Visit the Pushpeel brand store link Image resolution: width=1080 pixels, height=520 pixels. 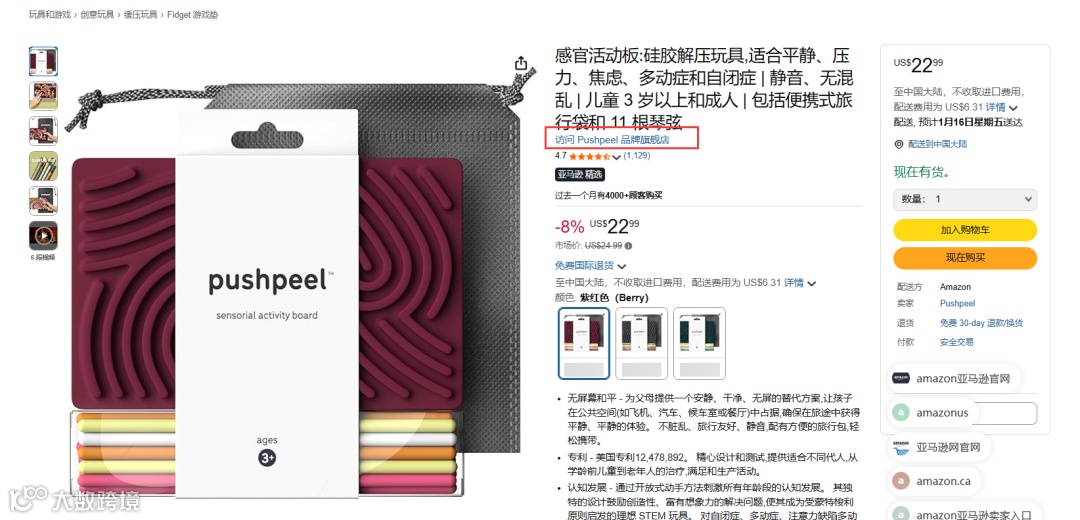tap(612, 140)
